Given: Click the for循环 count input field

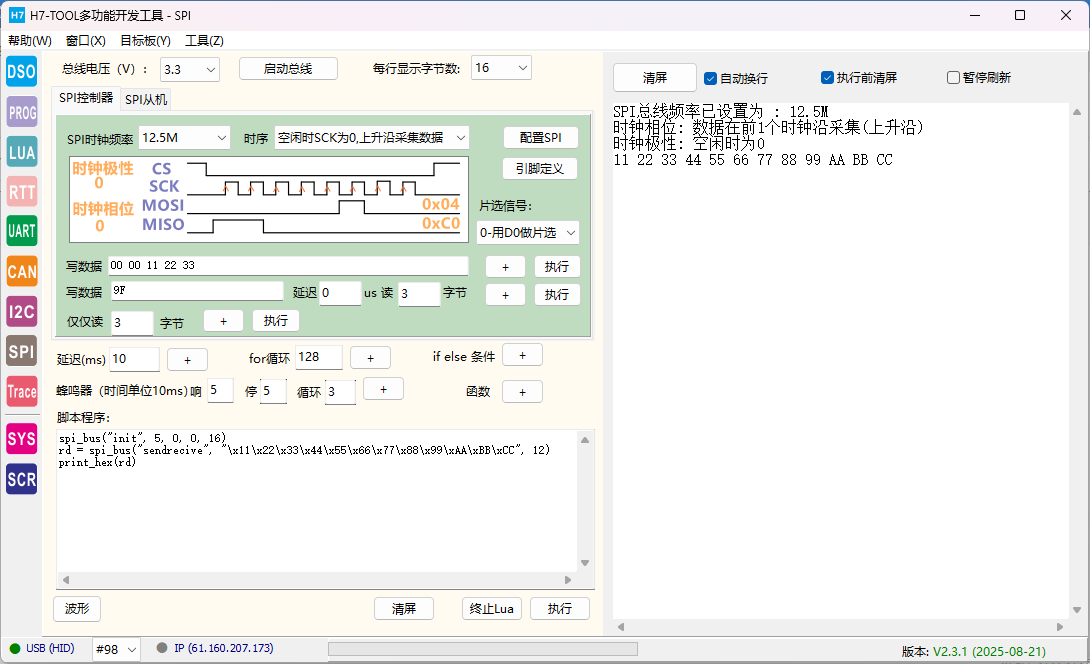Looking at the screenshot, I should coord(318,358).
